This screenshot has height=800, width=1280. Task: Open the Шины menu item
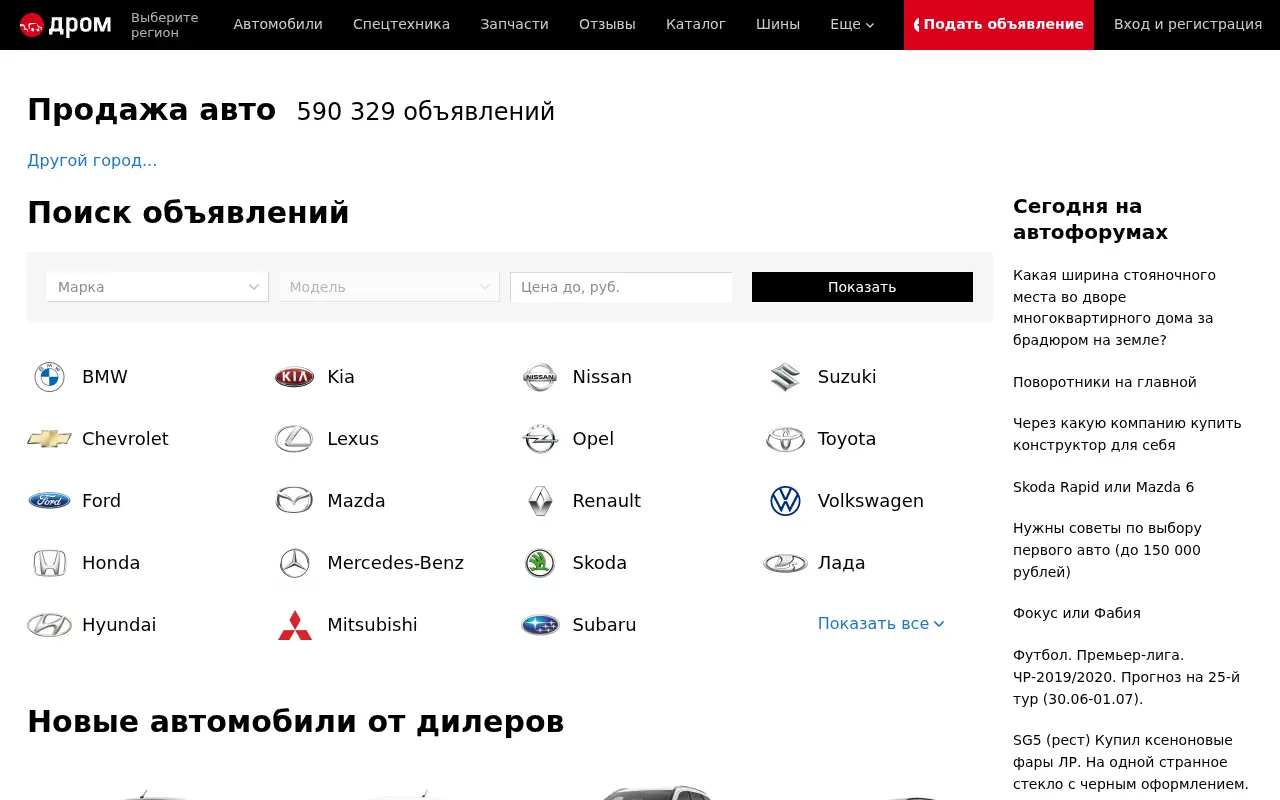[778, 25]
